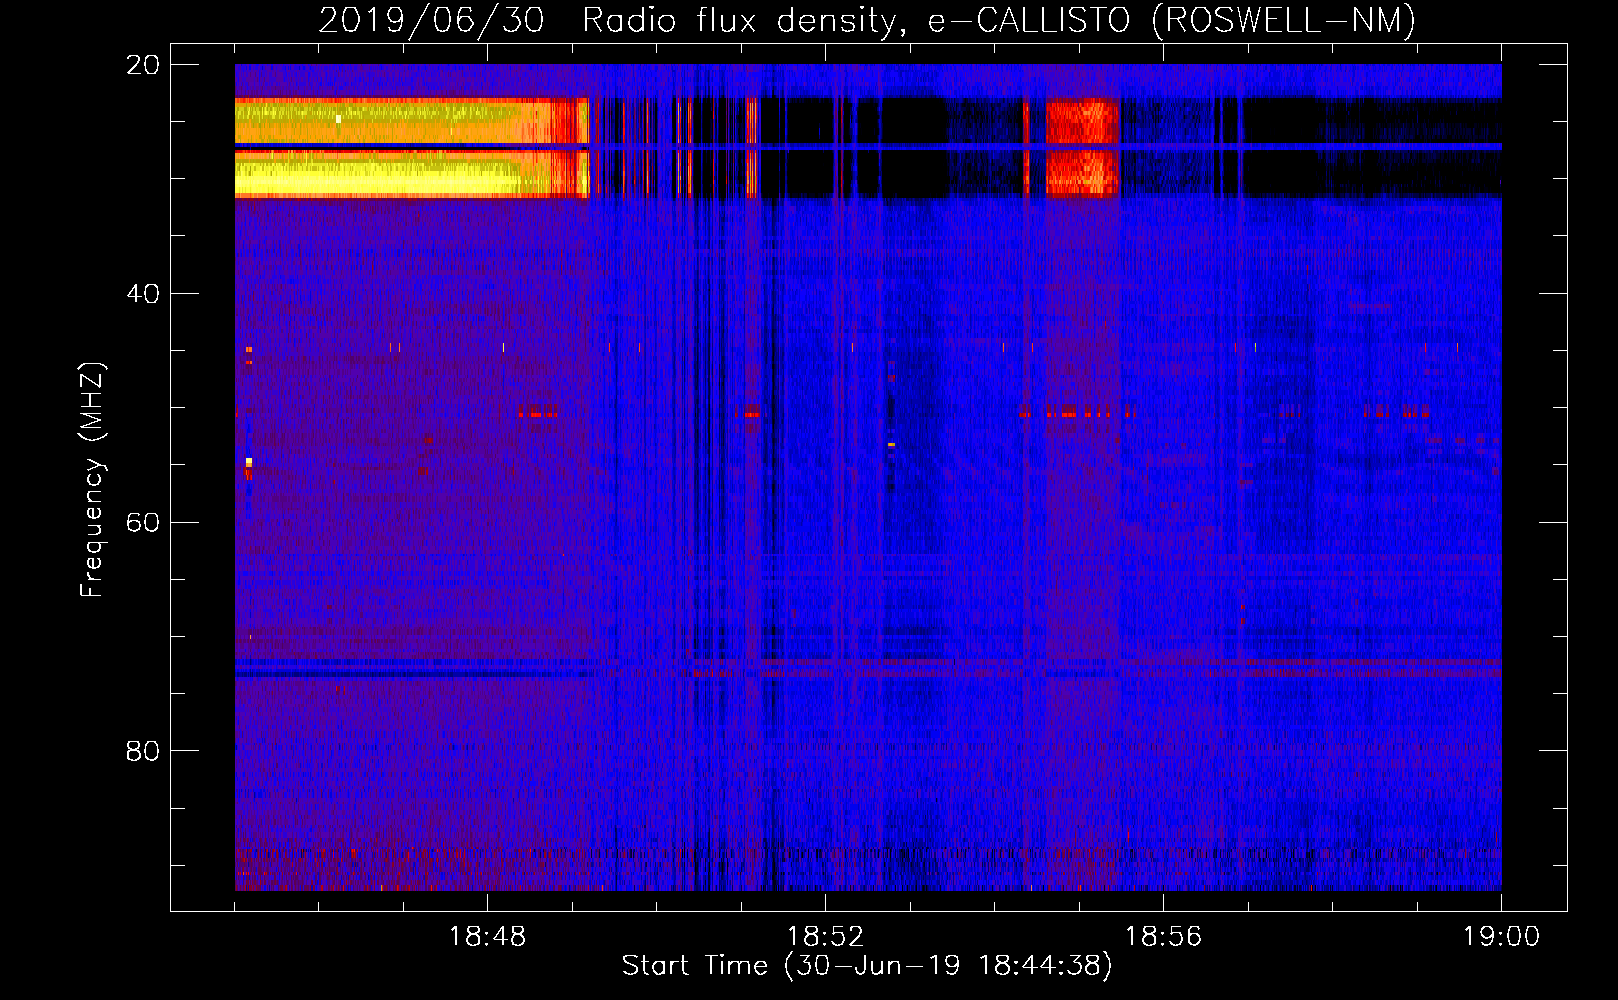Click the bright yellow radio burst band
The height and width of the screenshot is (1000, 1618).
410,148
